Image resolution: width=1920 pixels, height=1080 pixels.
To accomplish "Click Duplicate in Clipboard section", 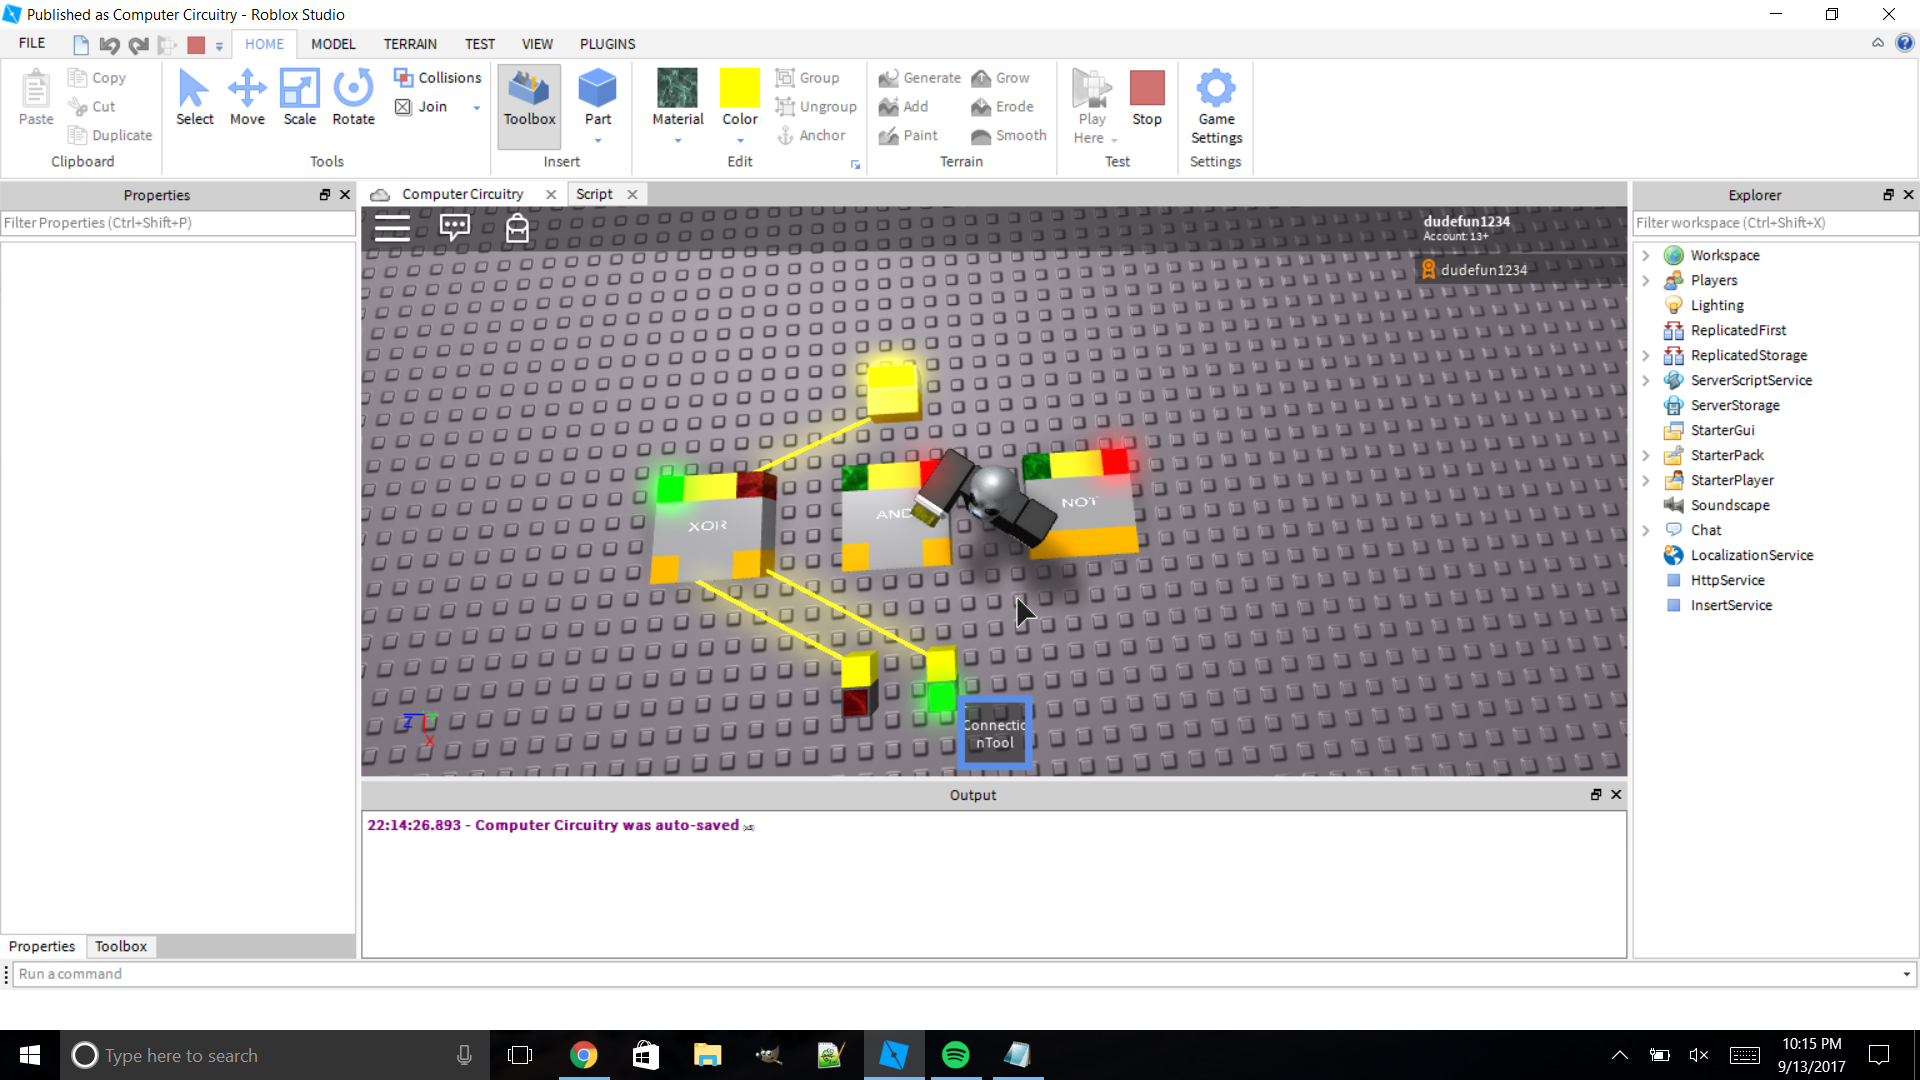I will [x=110, y=136].
